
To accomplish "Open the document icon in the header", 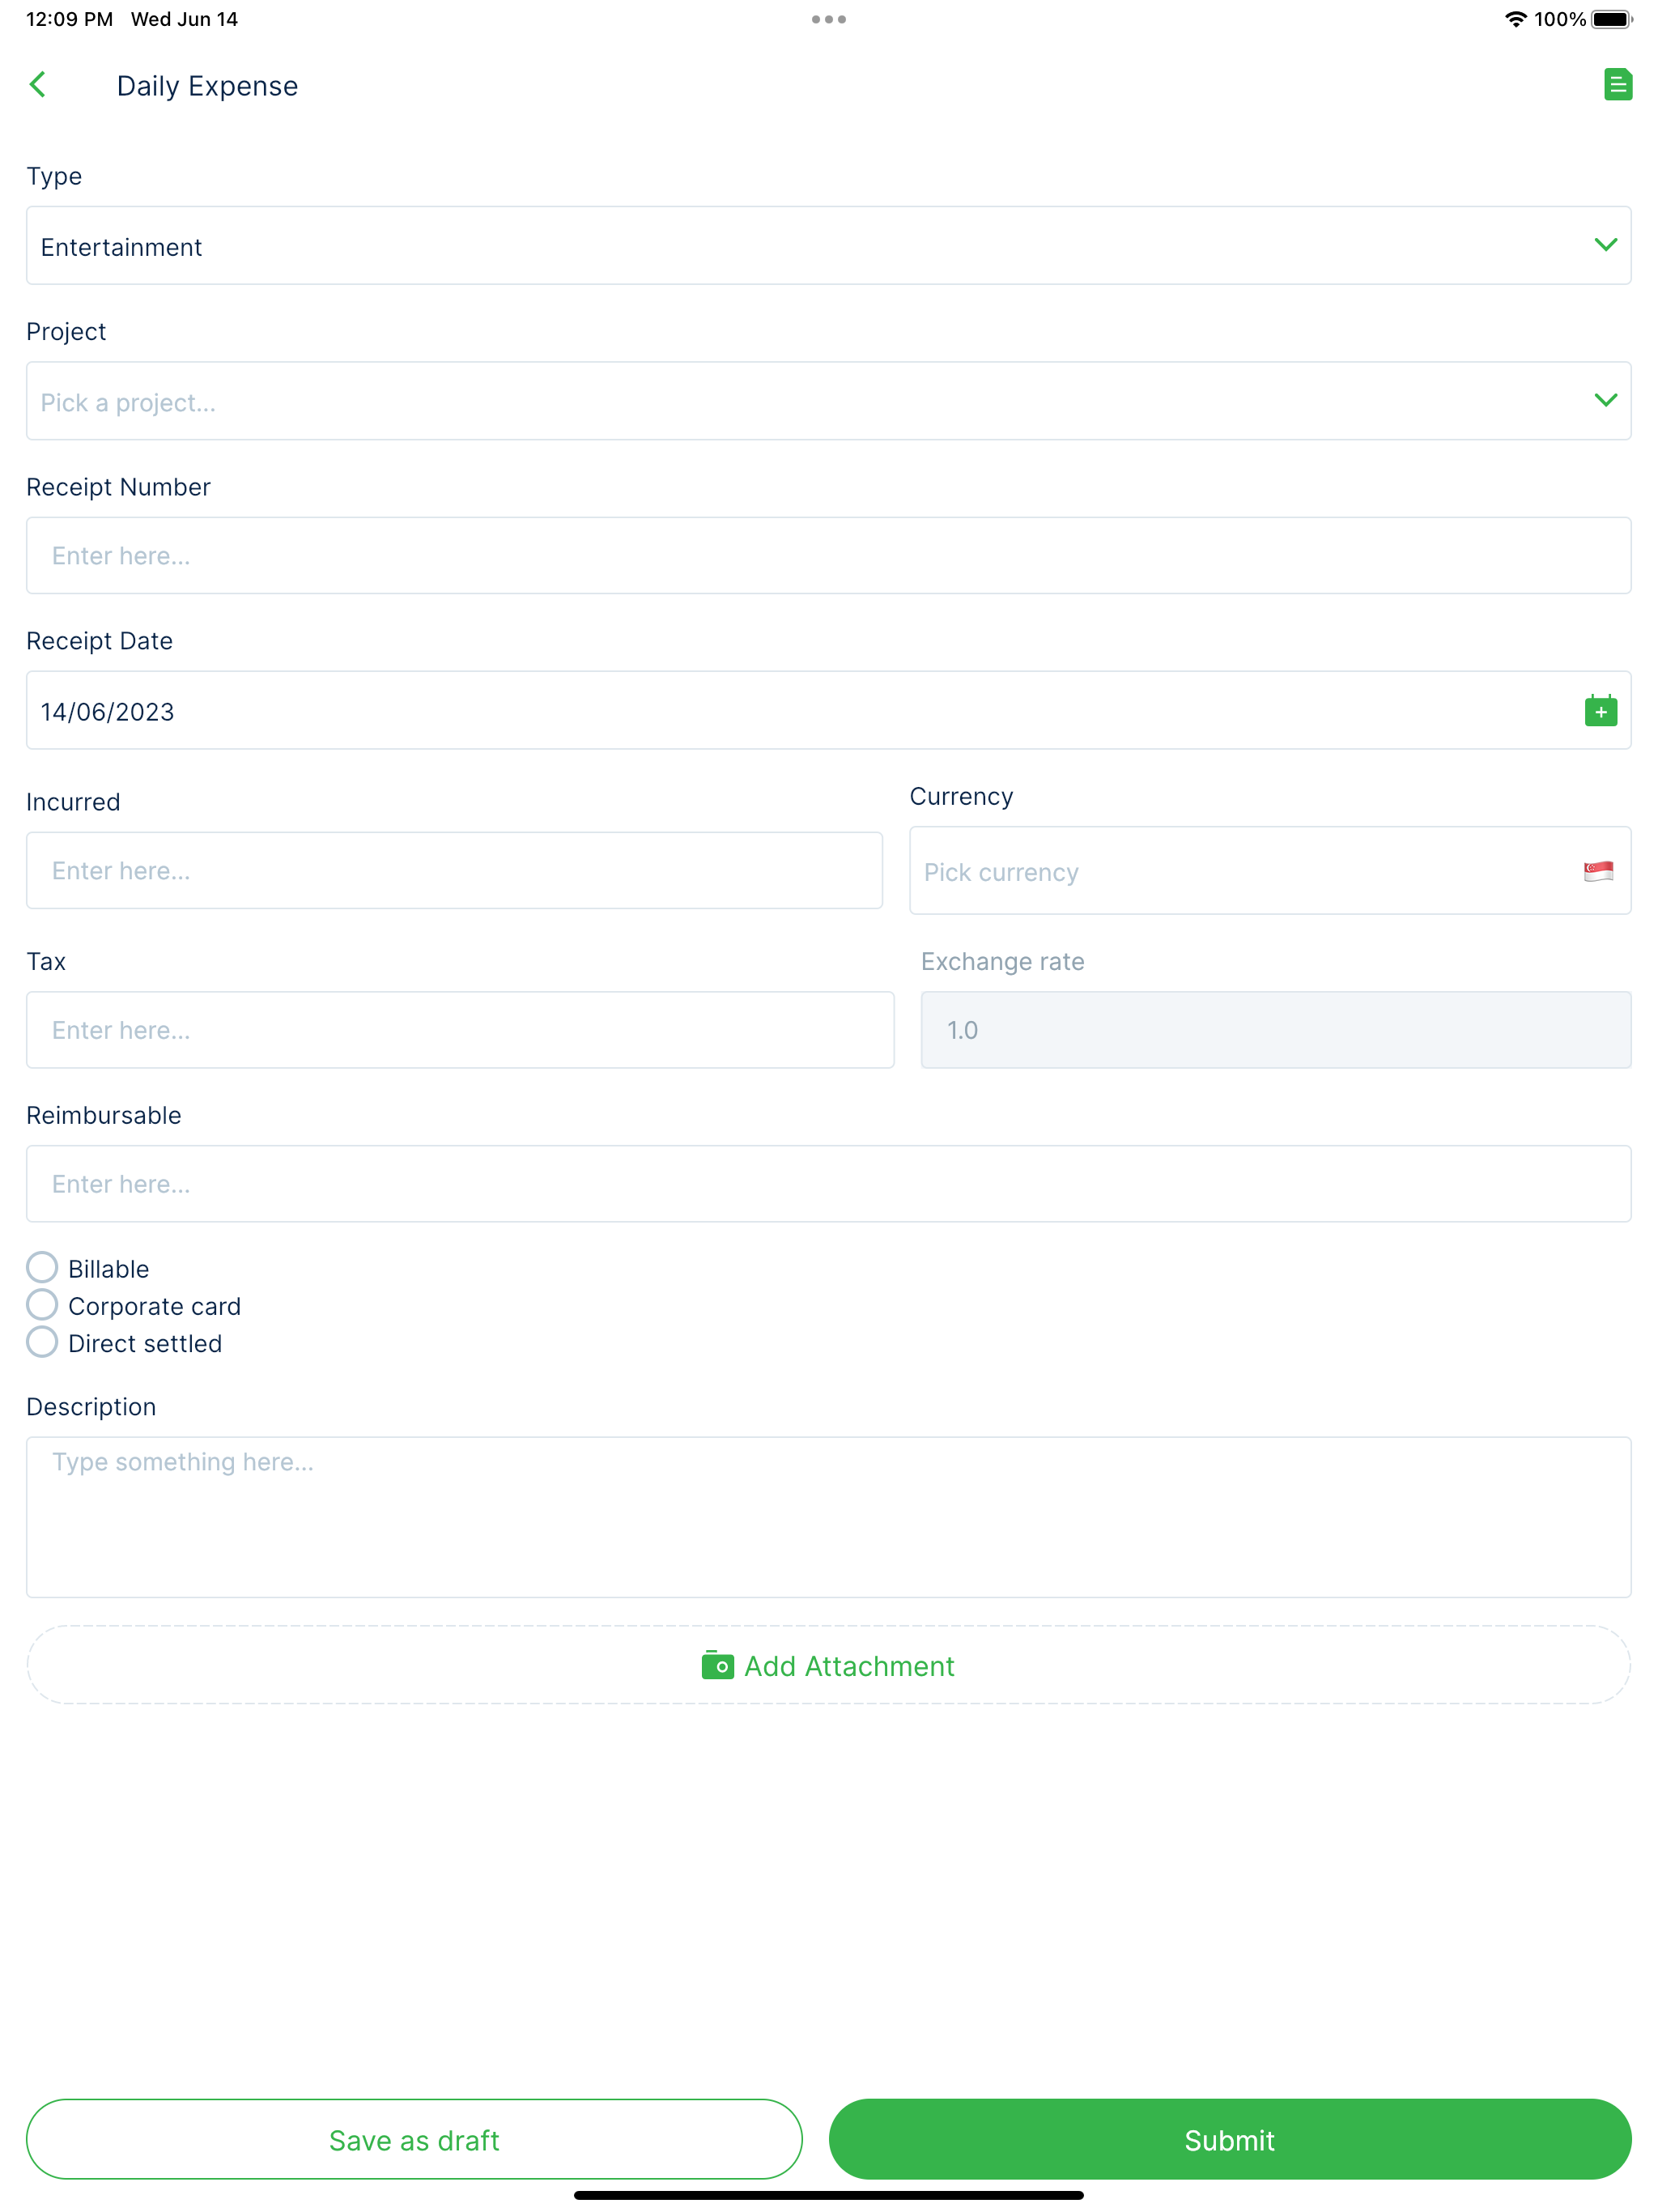I will 1617,85.
